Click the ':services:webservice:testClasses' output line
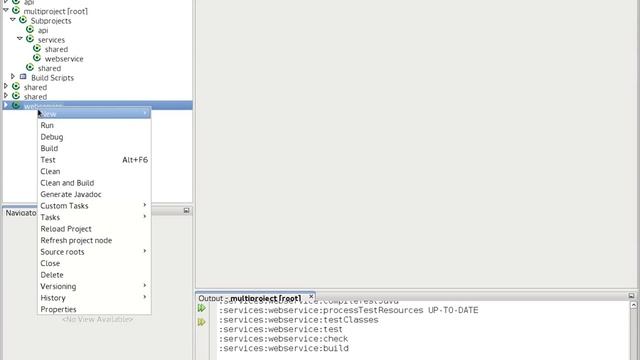This screenshot has height=360, width=640. [299, 320]
